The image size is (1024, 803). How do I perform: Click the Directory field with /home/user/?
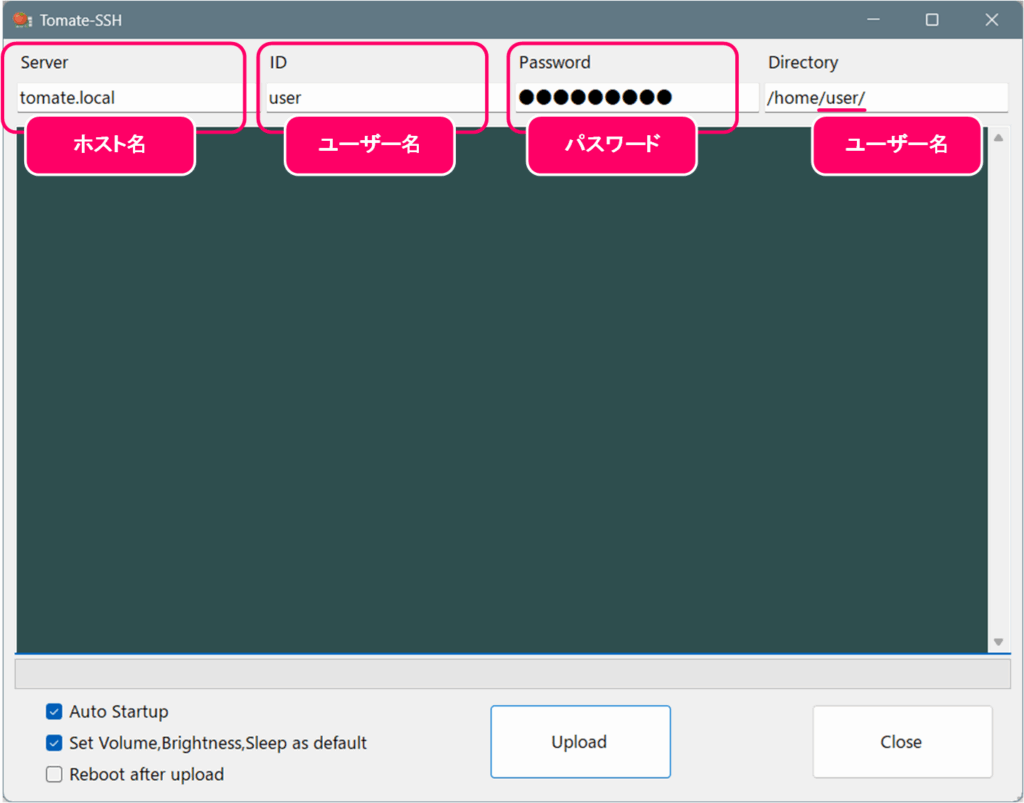pos(886,98)
